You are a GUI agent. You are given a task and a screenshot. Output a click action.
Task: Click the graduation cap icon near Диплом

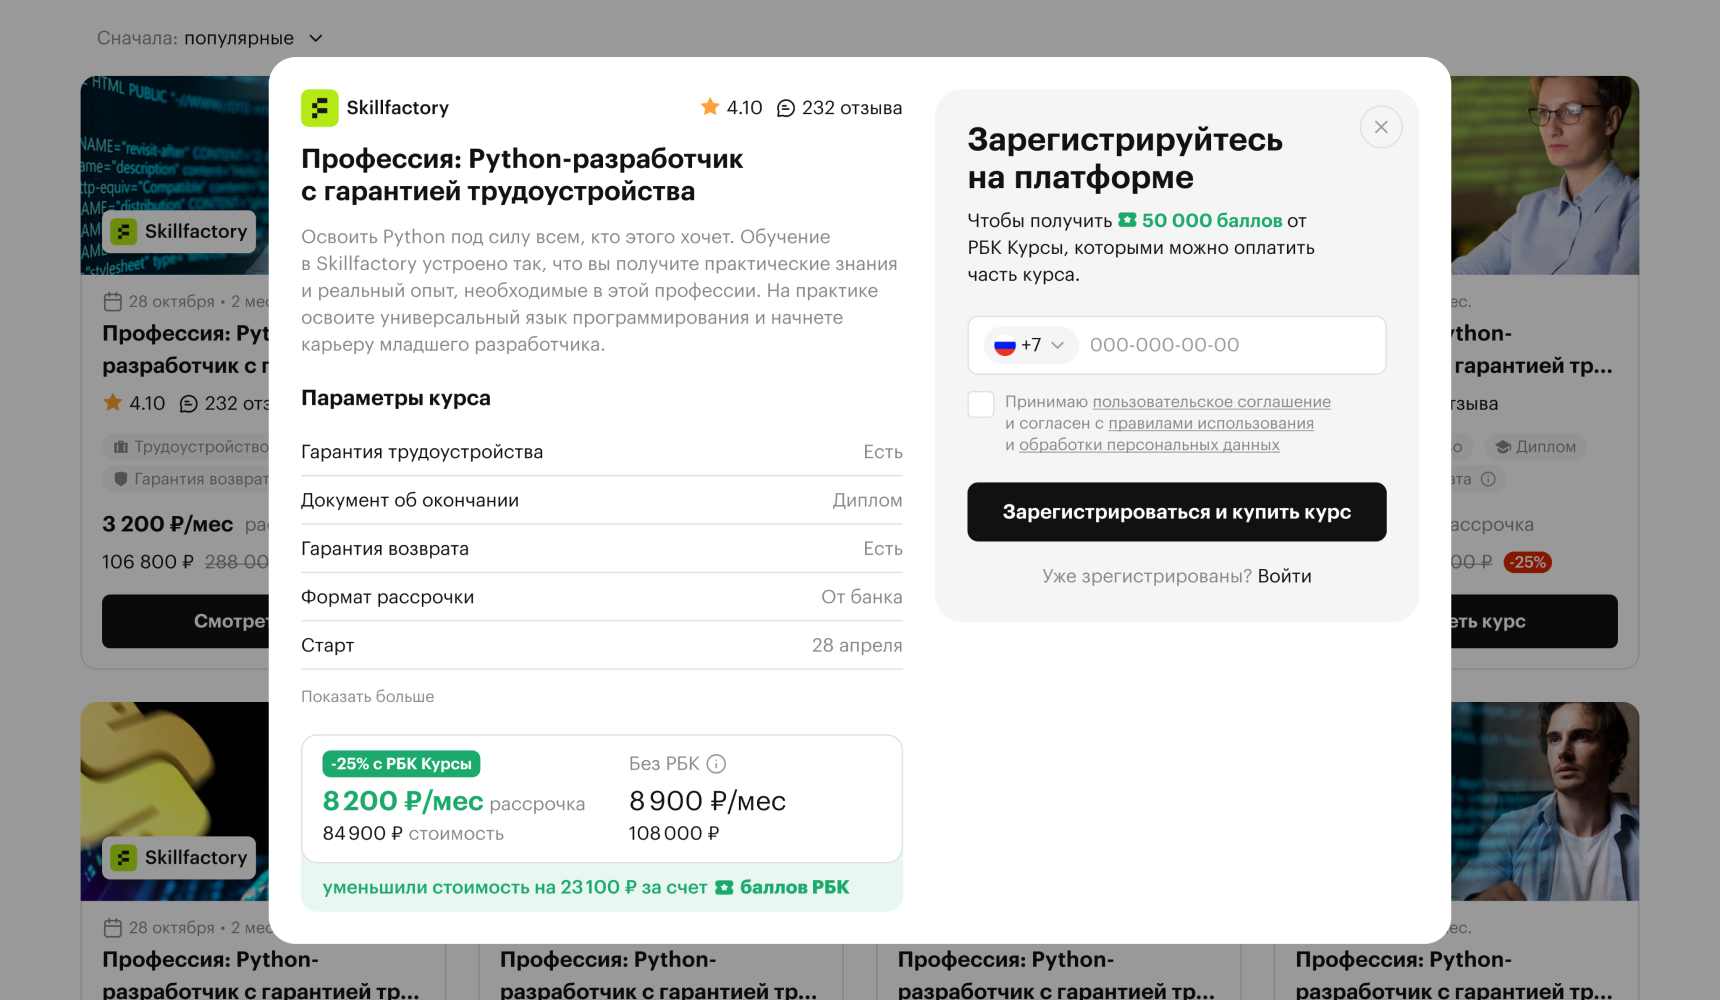click(x=1503, y=447)
